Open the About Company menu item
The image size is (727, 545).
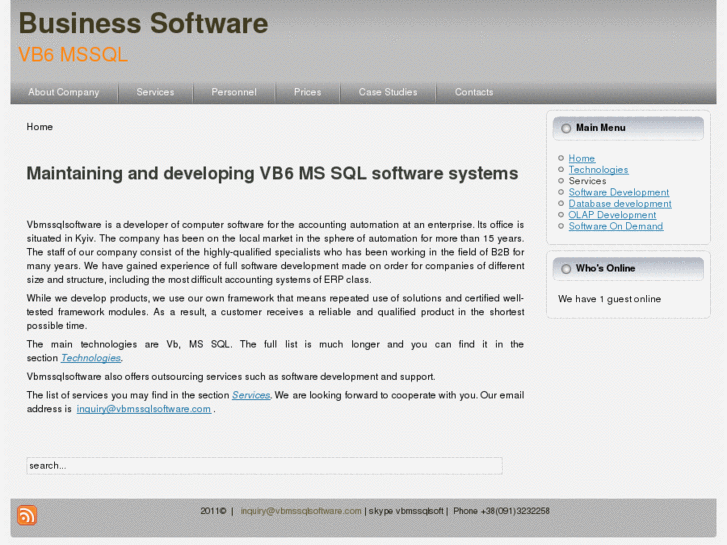click(x=64, y=92)
